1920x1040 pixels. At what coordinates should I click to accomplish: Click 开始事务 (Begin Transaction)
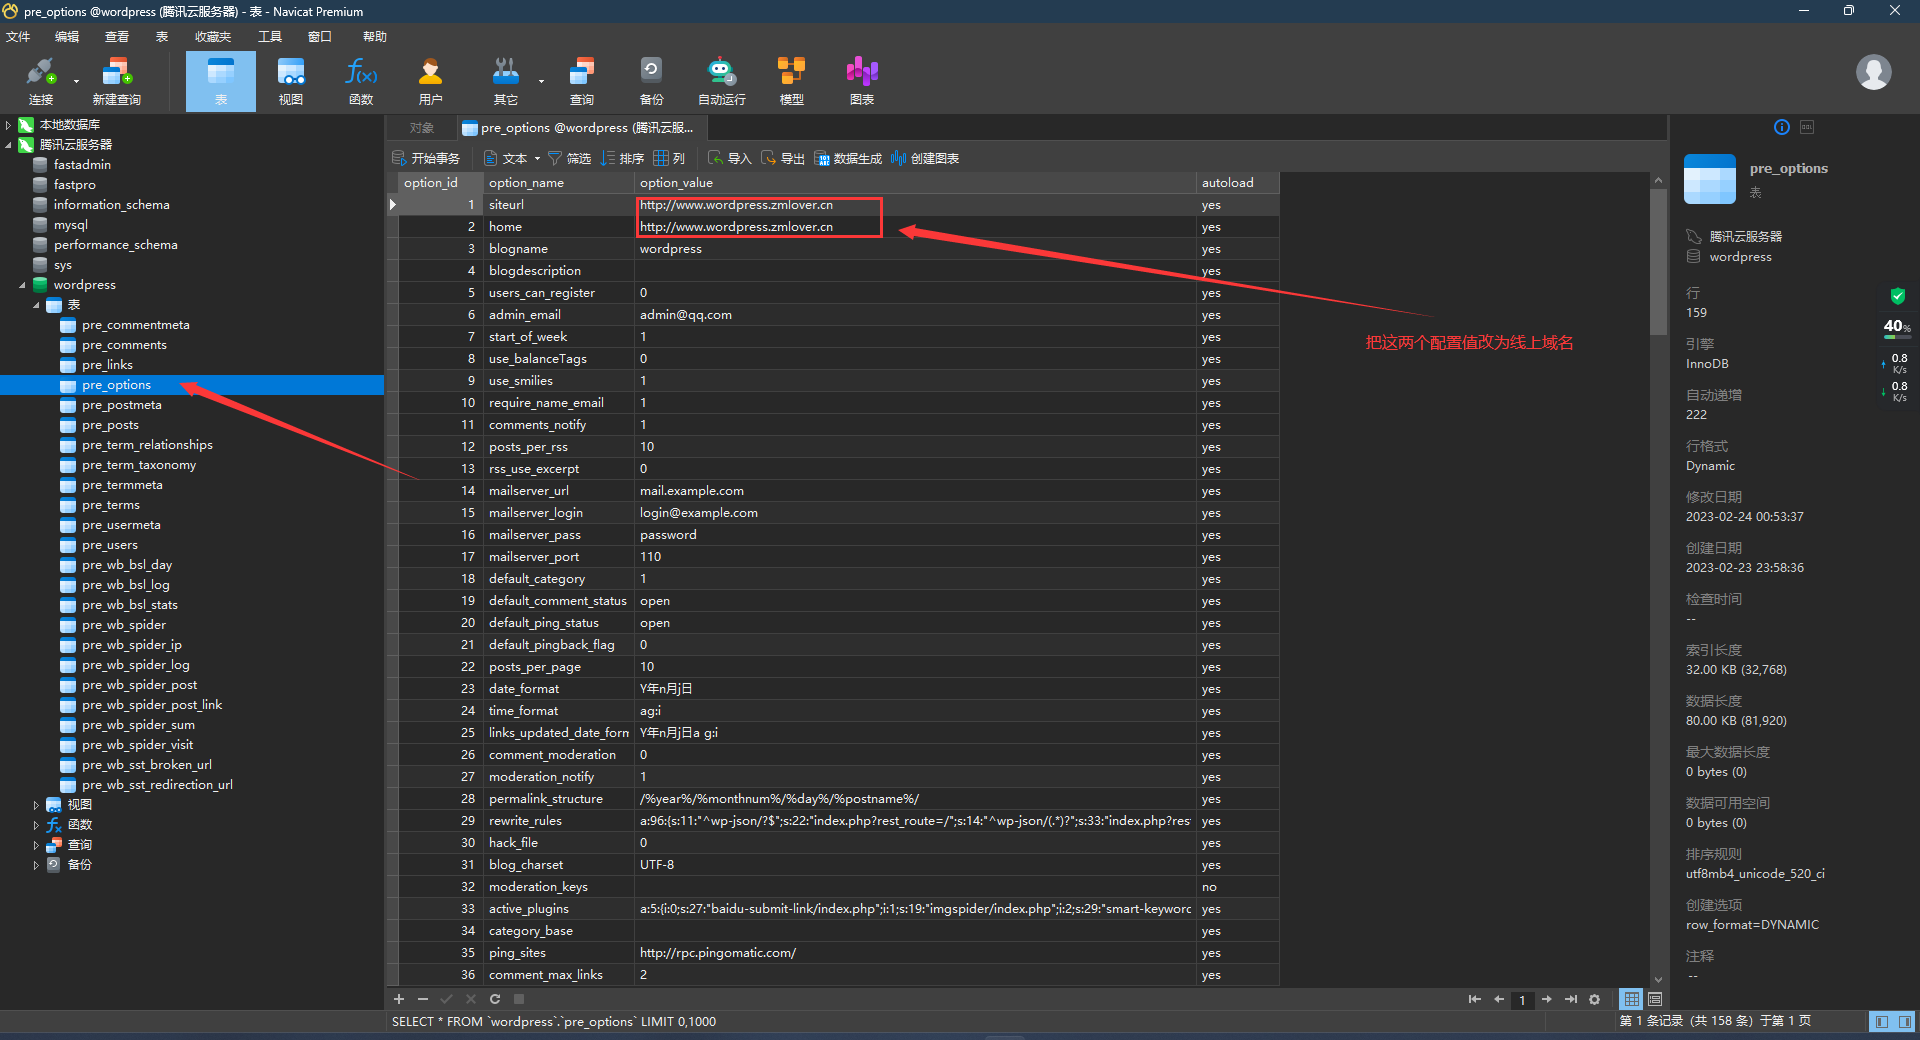tap(426, 158)
